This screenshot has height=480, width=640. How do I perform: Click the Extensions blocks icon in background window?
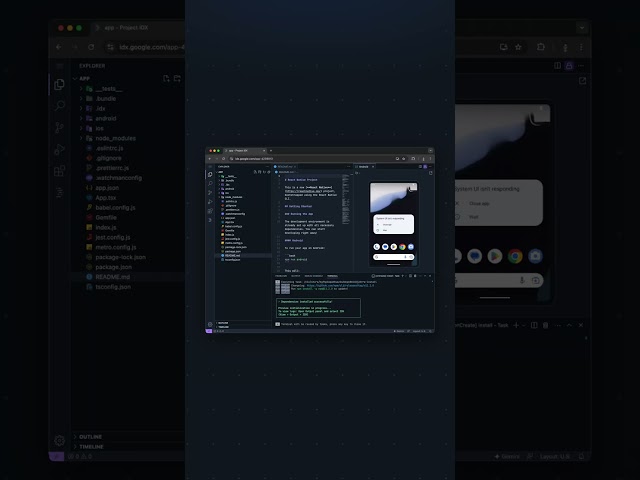(x=59, y=171)
